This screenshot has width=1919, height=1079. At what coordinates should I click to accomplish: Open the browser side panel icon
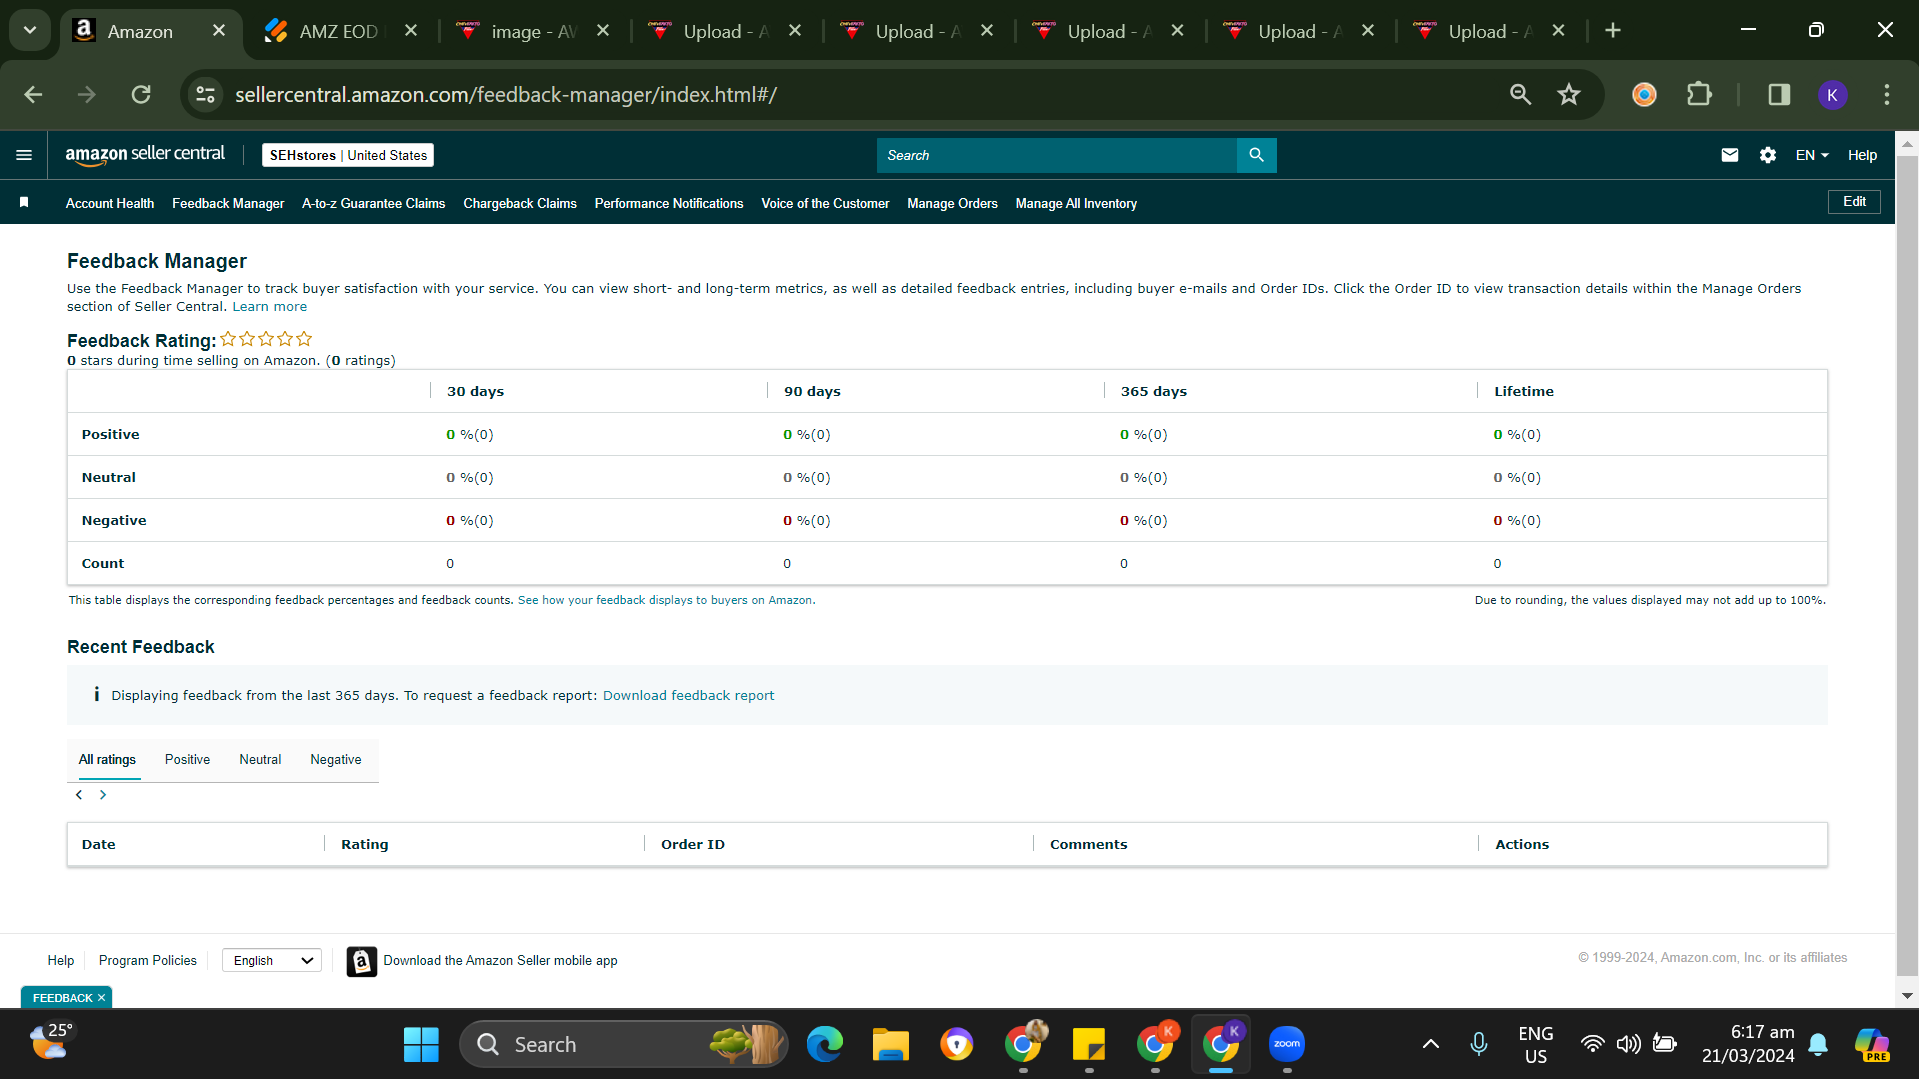coord(1779,94)
